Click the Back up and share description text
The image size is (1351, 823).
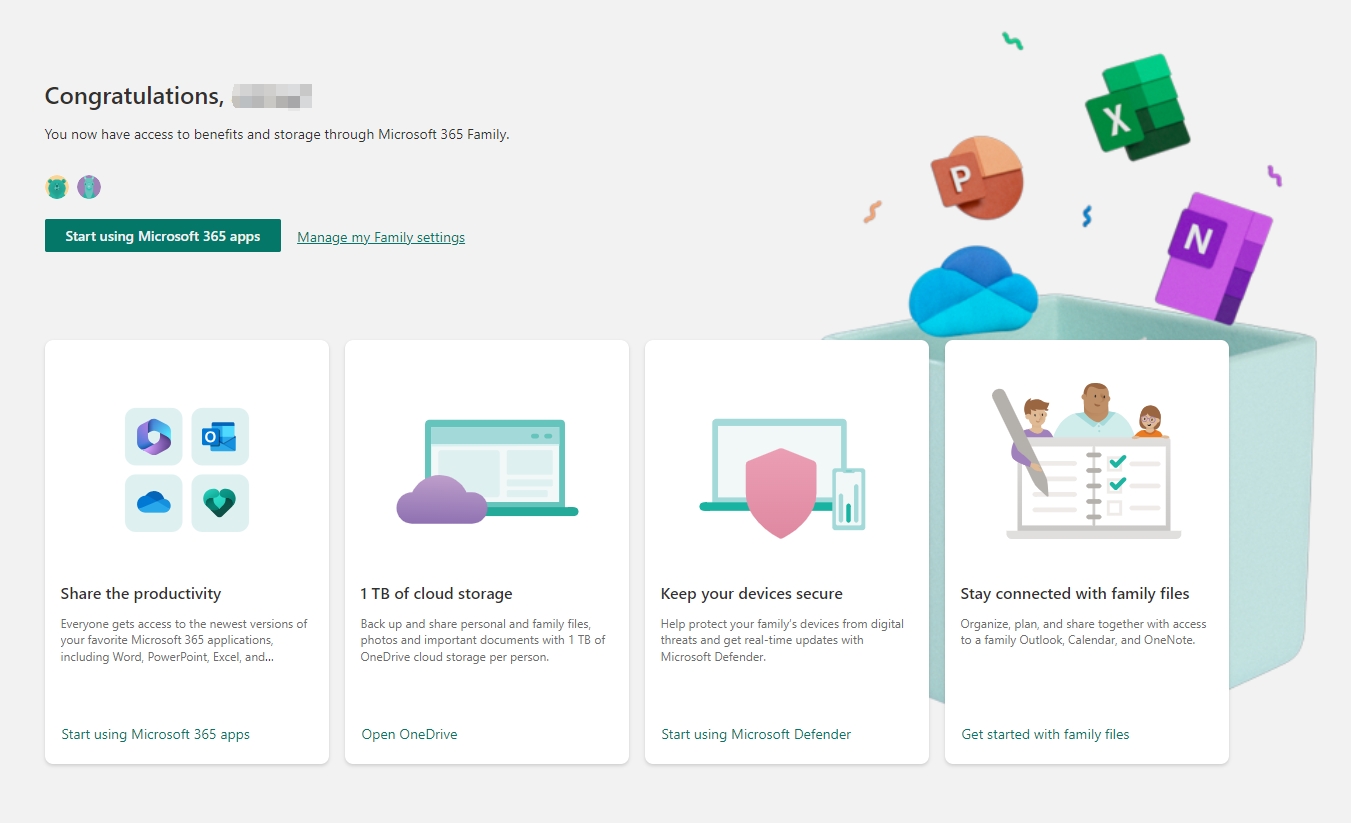[x=483, y=640]
